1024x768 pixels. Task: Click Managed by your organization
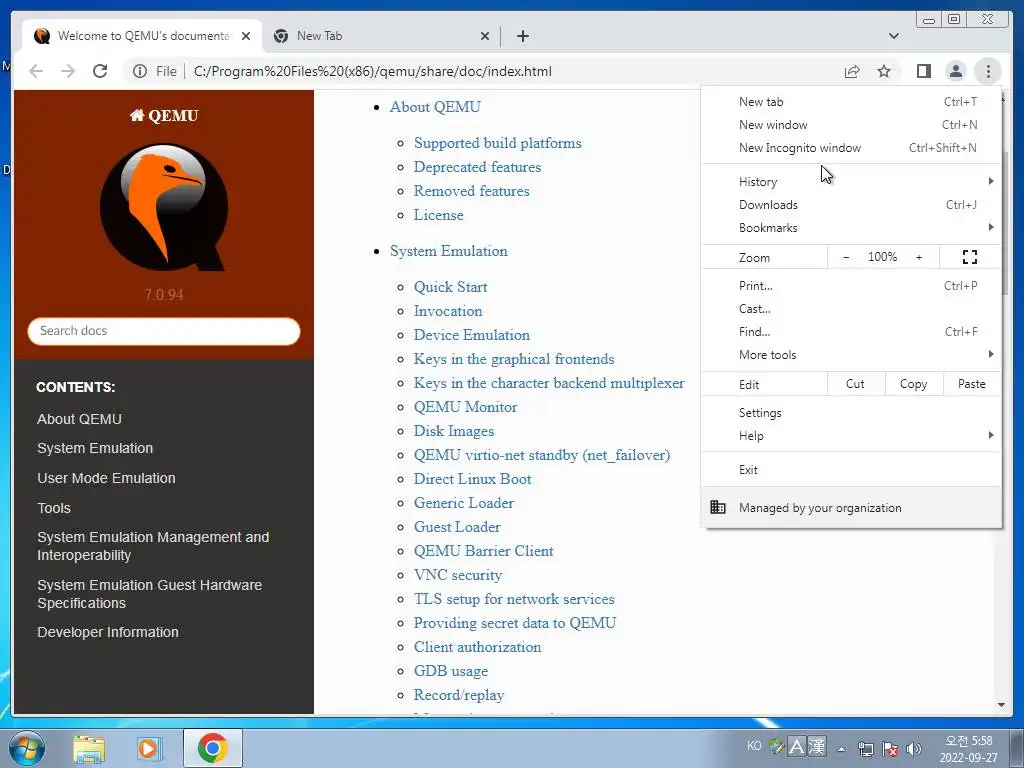pos(851,507)
